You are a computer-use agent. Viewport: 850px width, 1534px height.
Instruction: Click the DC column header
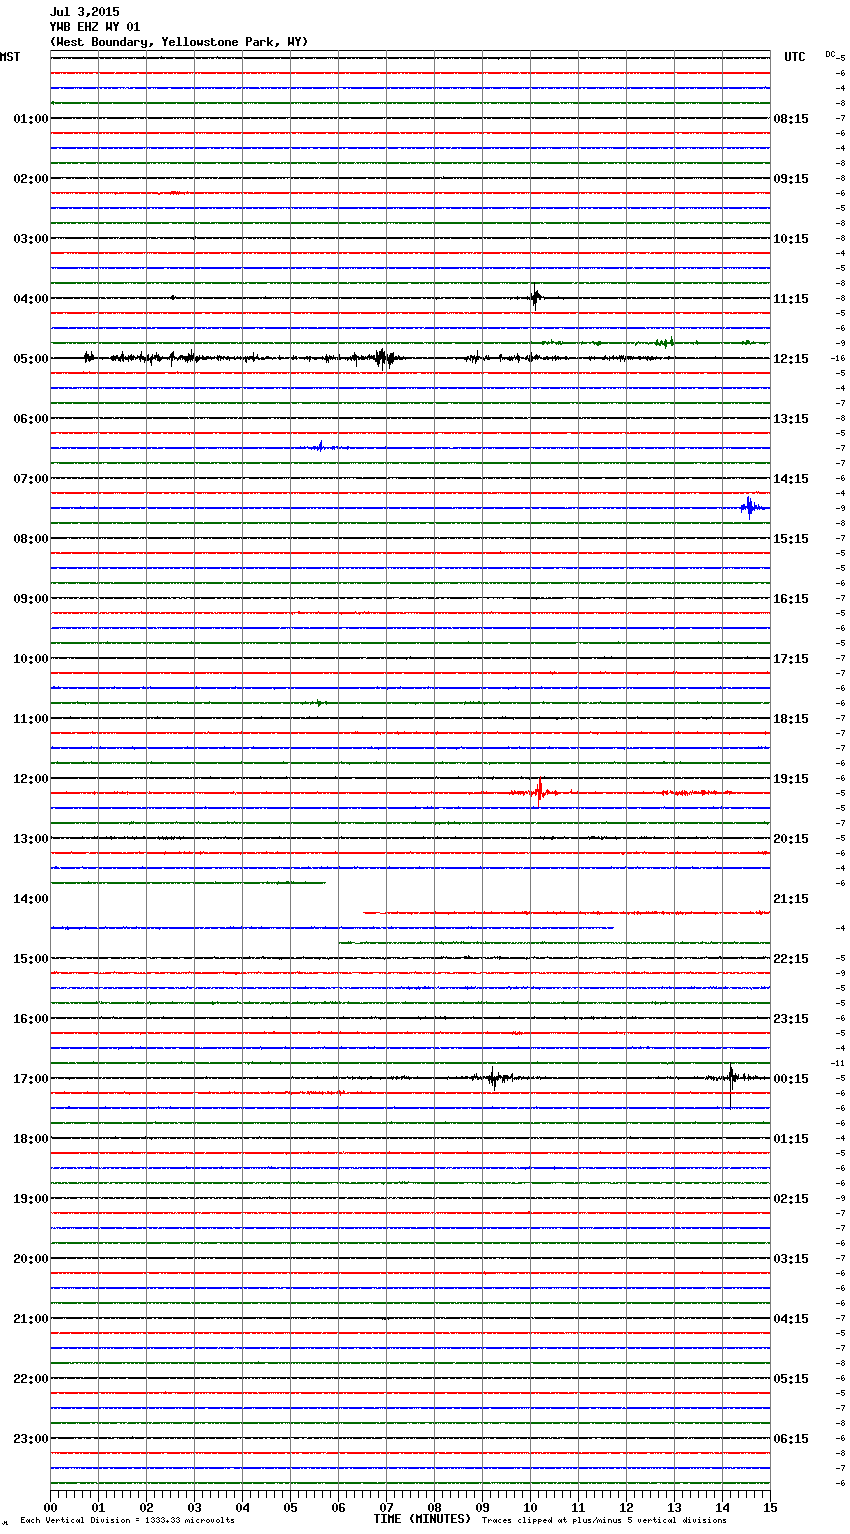coord(830,54)
